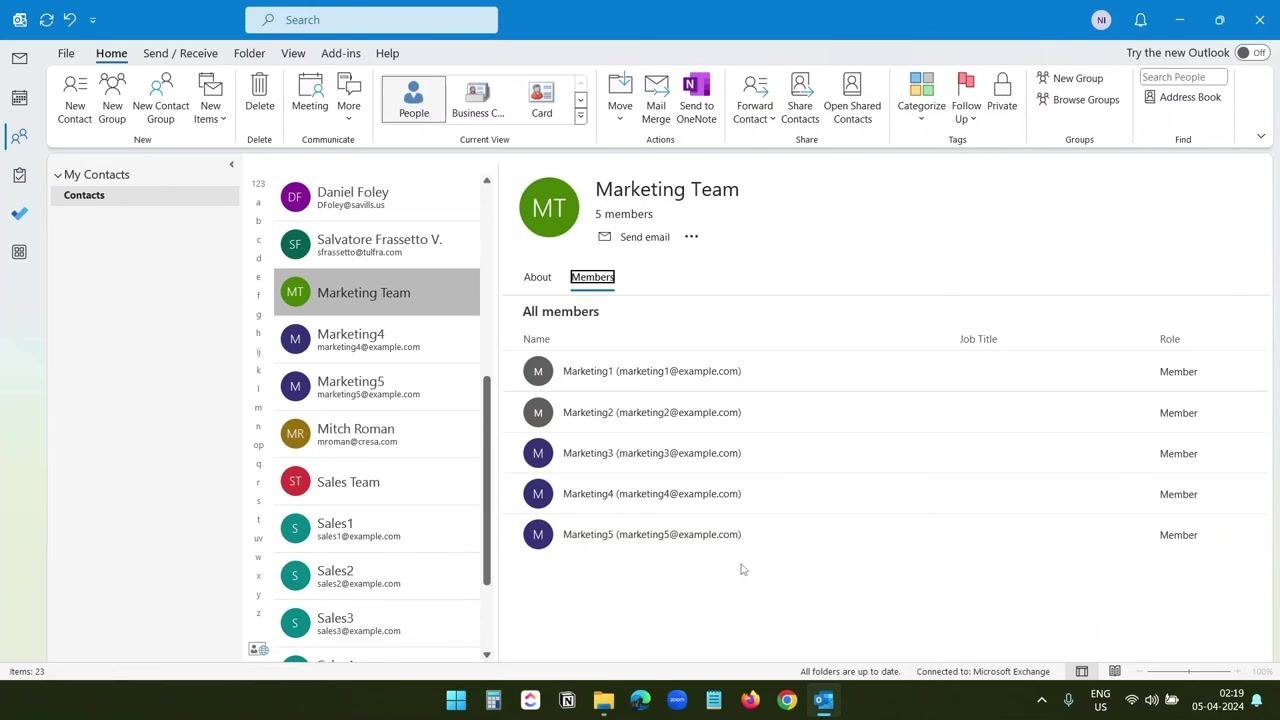Viewport: 1280px width, 720px height.
Task: Mark contact as Private
Action: pyautogui.click(x=1002, y=92)
